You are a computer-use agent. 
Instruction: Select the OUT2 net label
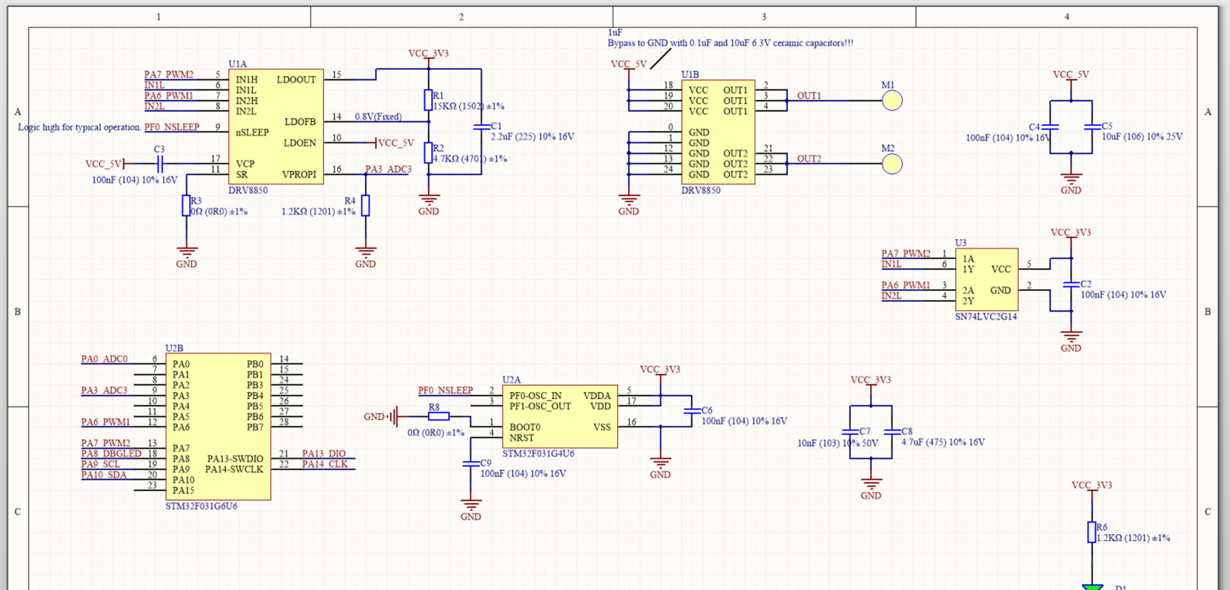click(809, 159)
